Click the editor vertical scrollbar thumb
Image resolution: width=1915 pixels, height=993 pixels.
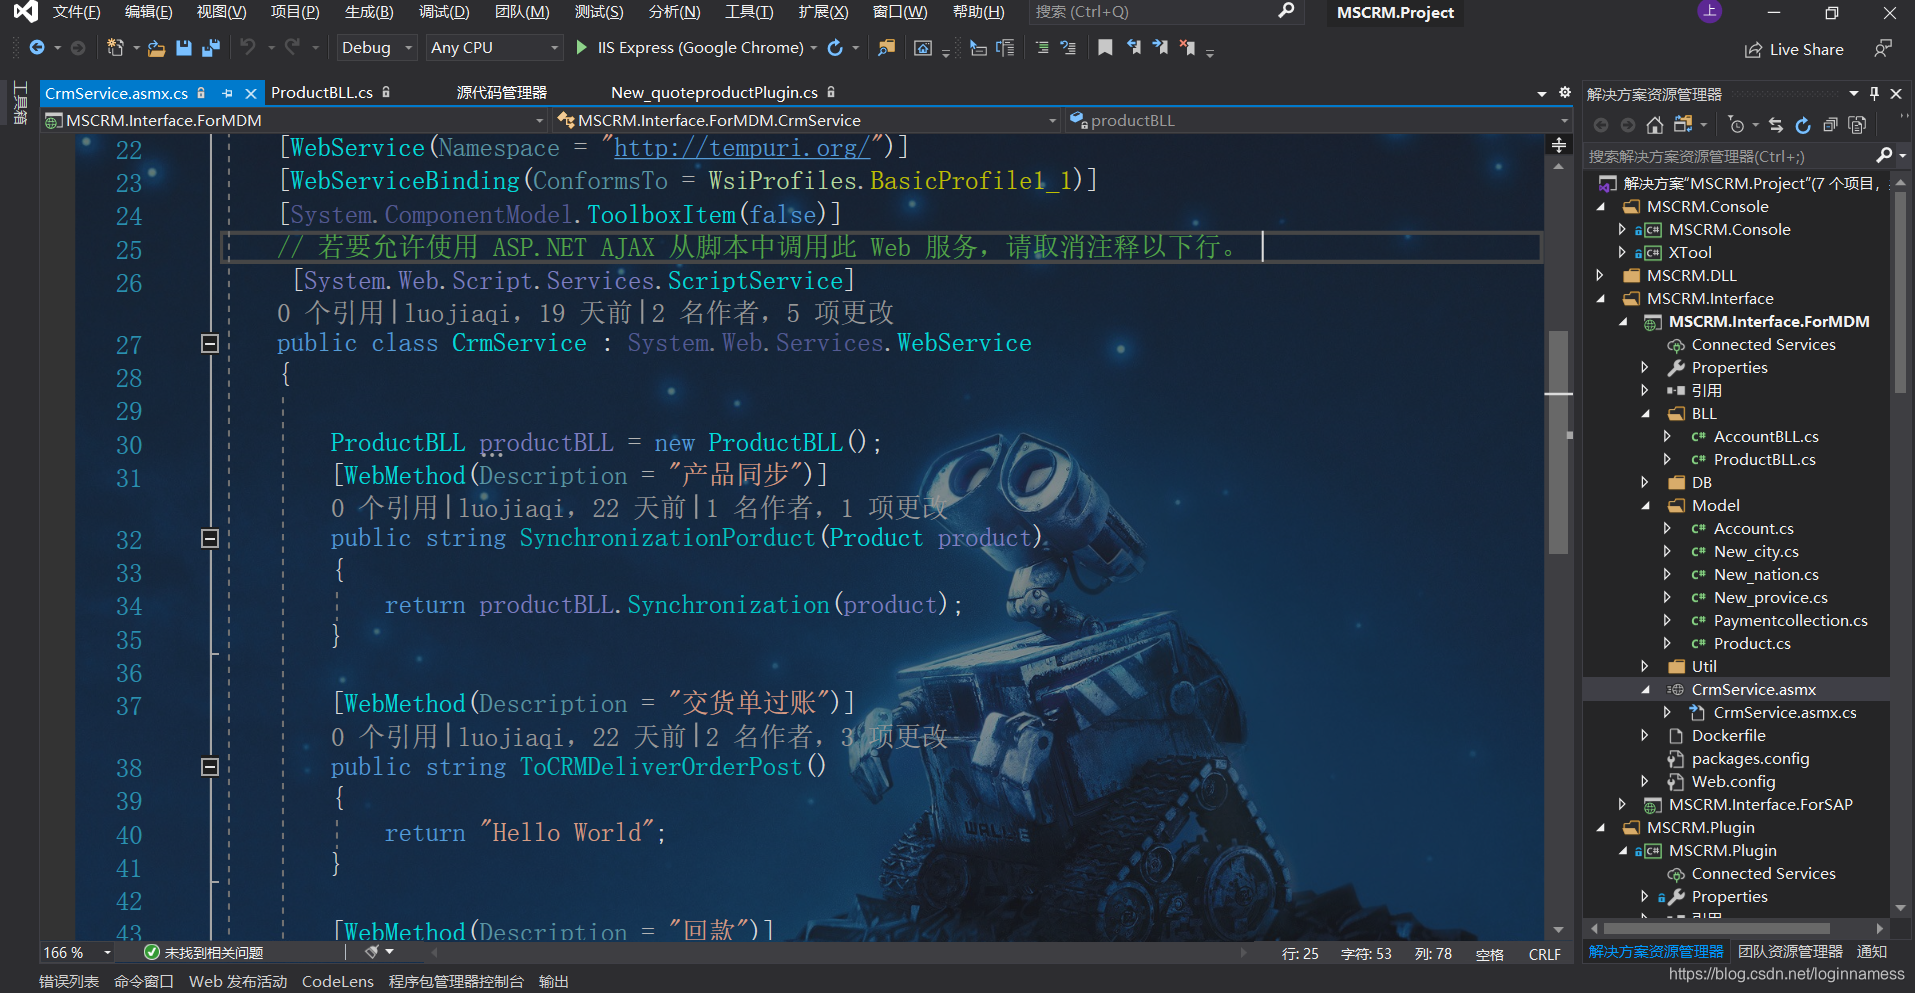tap(1558, 441)
